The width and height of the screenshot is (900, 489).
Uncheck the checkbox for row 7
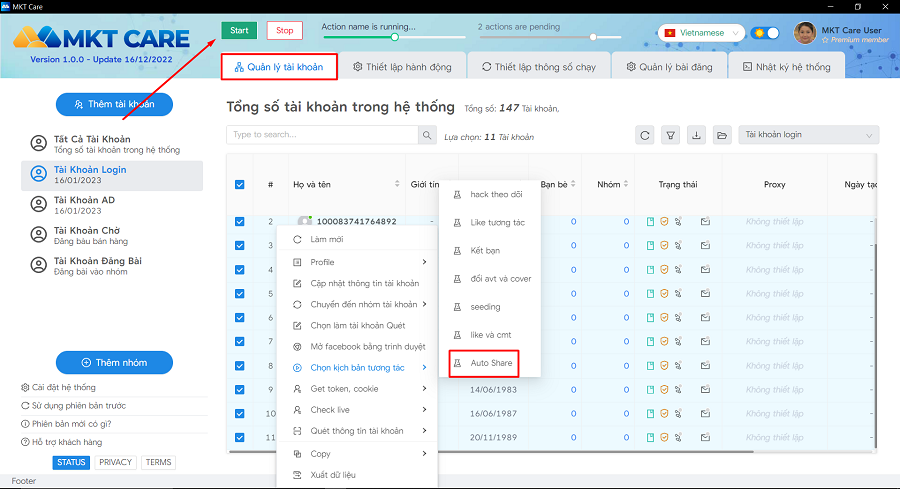click(240, 341)
